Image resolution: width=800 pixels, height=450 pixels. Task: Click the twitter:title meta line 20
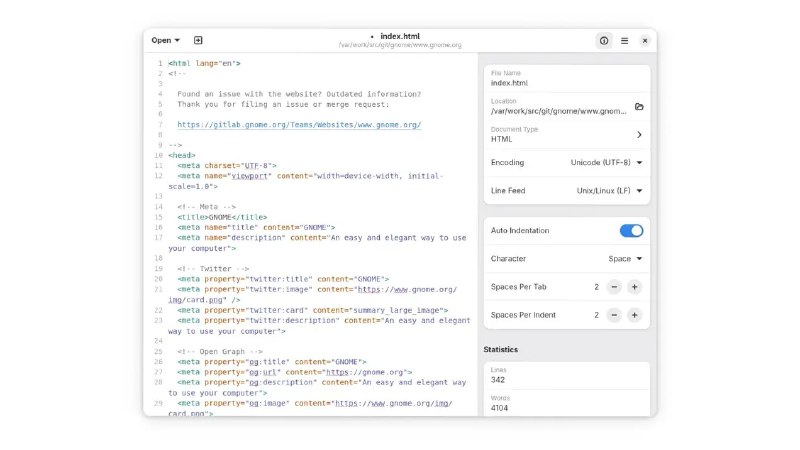[283, 279]
